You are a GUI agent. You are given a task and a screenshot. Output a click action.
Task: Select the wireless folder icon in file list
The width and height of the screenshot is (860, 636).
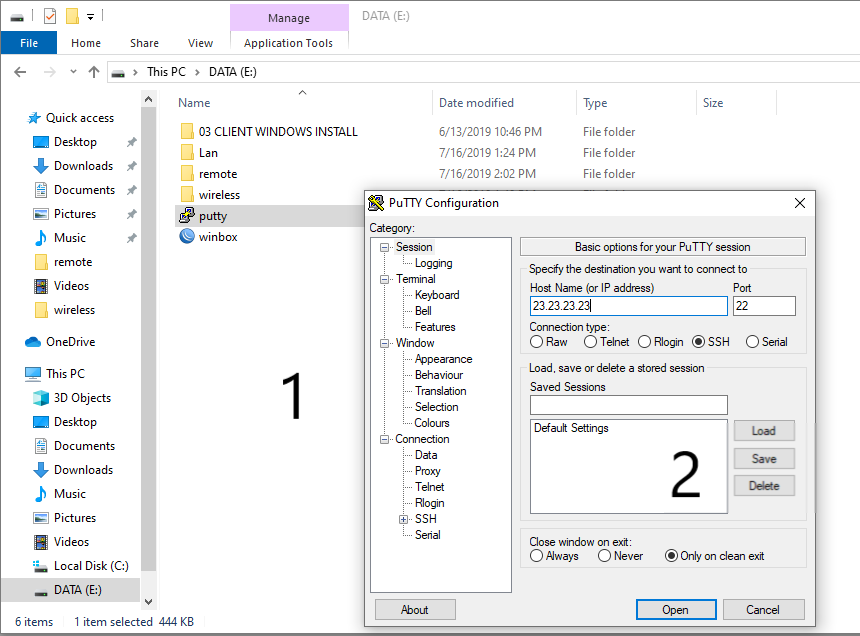187,195
